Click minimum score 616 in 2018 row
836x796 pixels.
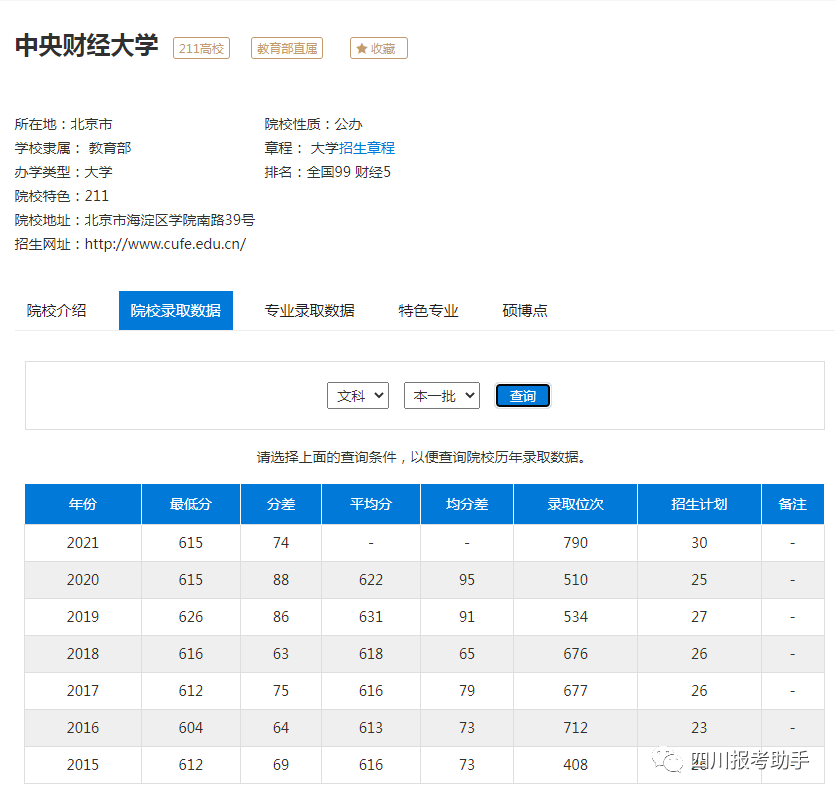(x=191, y=654)
